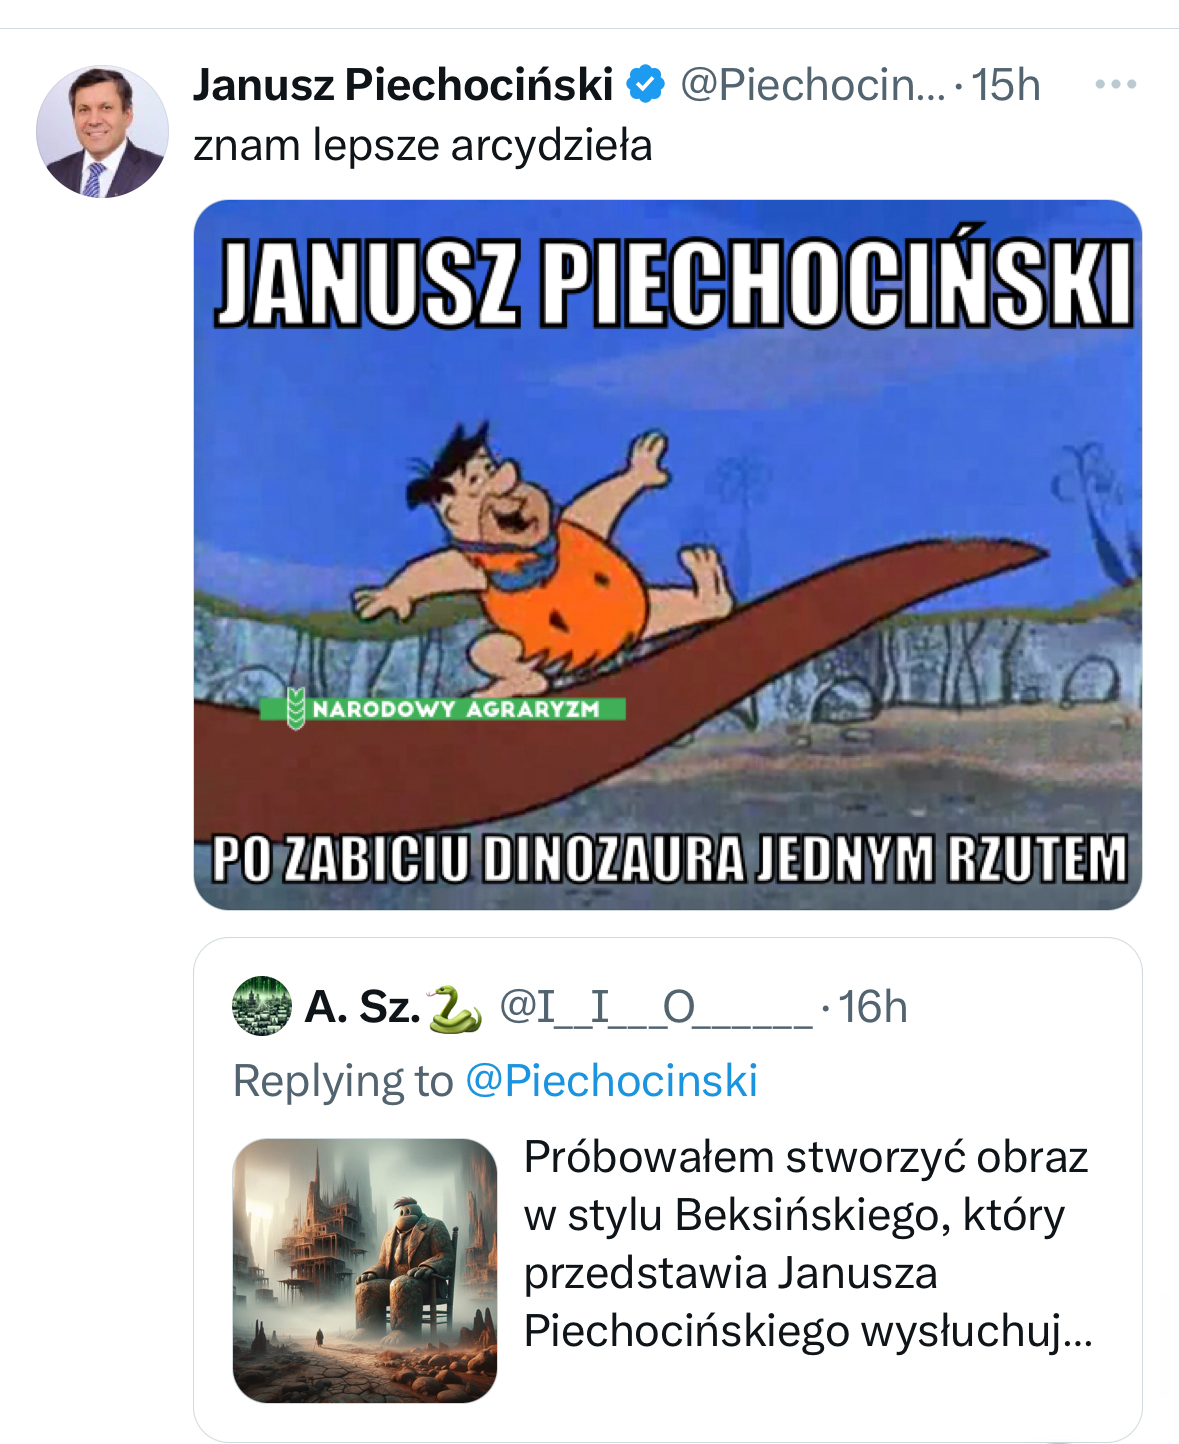Open the Beksiński-style painting thumbnail
Screen dimensions: 1179x1444
[x=365, y=1270]
